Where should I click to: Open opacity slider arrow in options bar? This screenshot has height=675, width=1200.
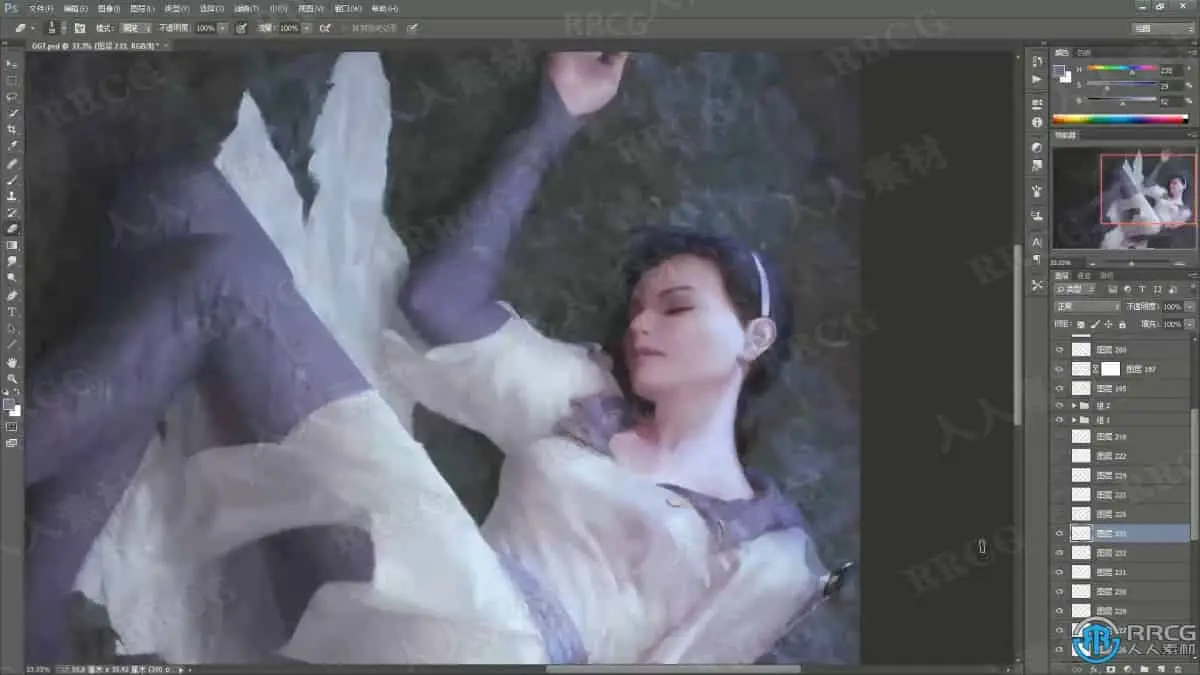222,28
